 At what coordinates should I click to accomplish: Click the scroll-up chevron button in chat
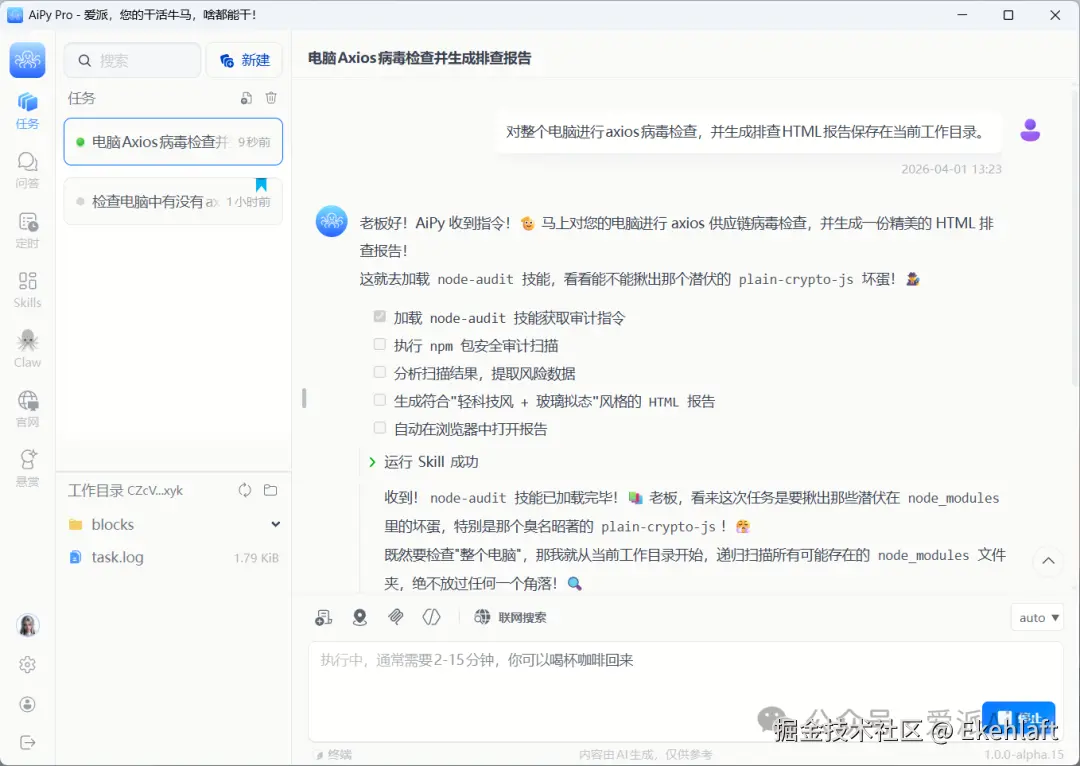[1048, 561]
